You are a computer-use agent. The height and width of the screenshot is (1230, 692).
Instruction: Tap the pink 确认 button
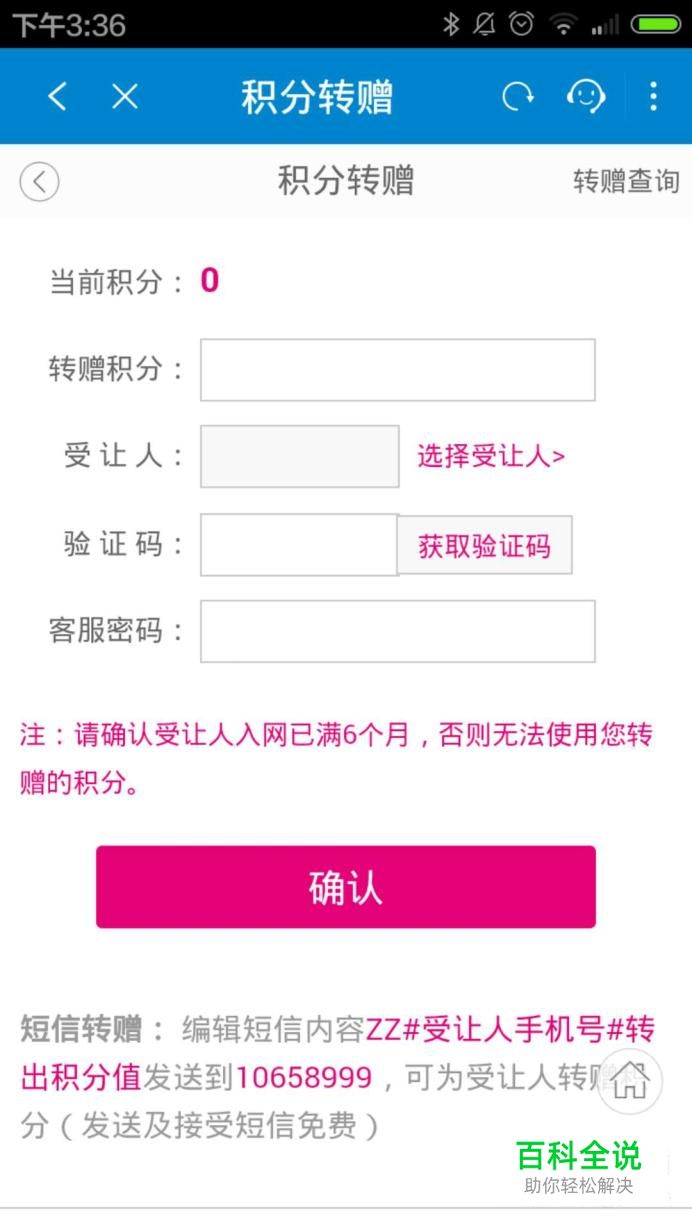(x=346, y=887)
